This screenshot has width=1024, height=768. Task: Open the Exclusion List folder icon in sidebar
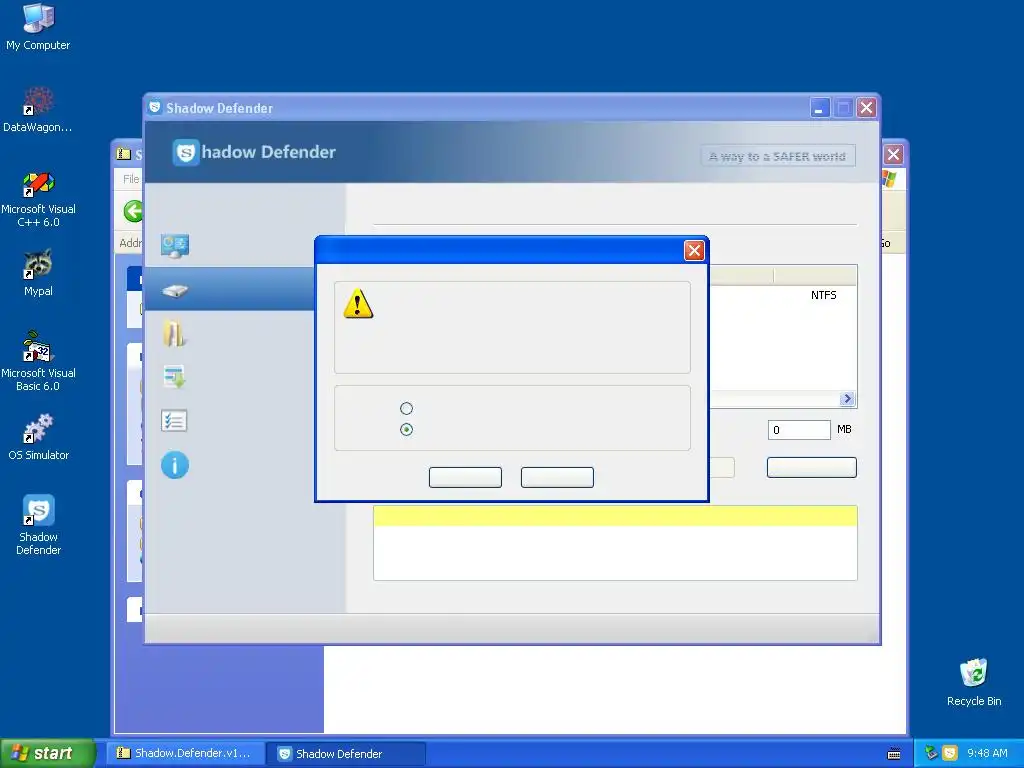click(x=174, y=333)
